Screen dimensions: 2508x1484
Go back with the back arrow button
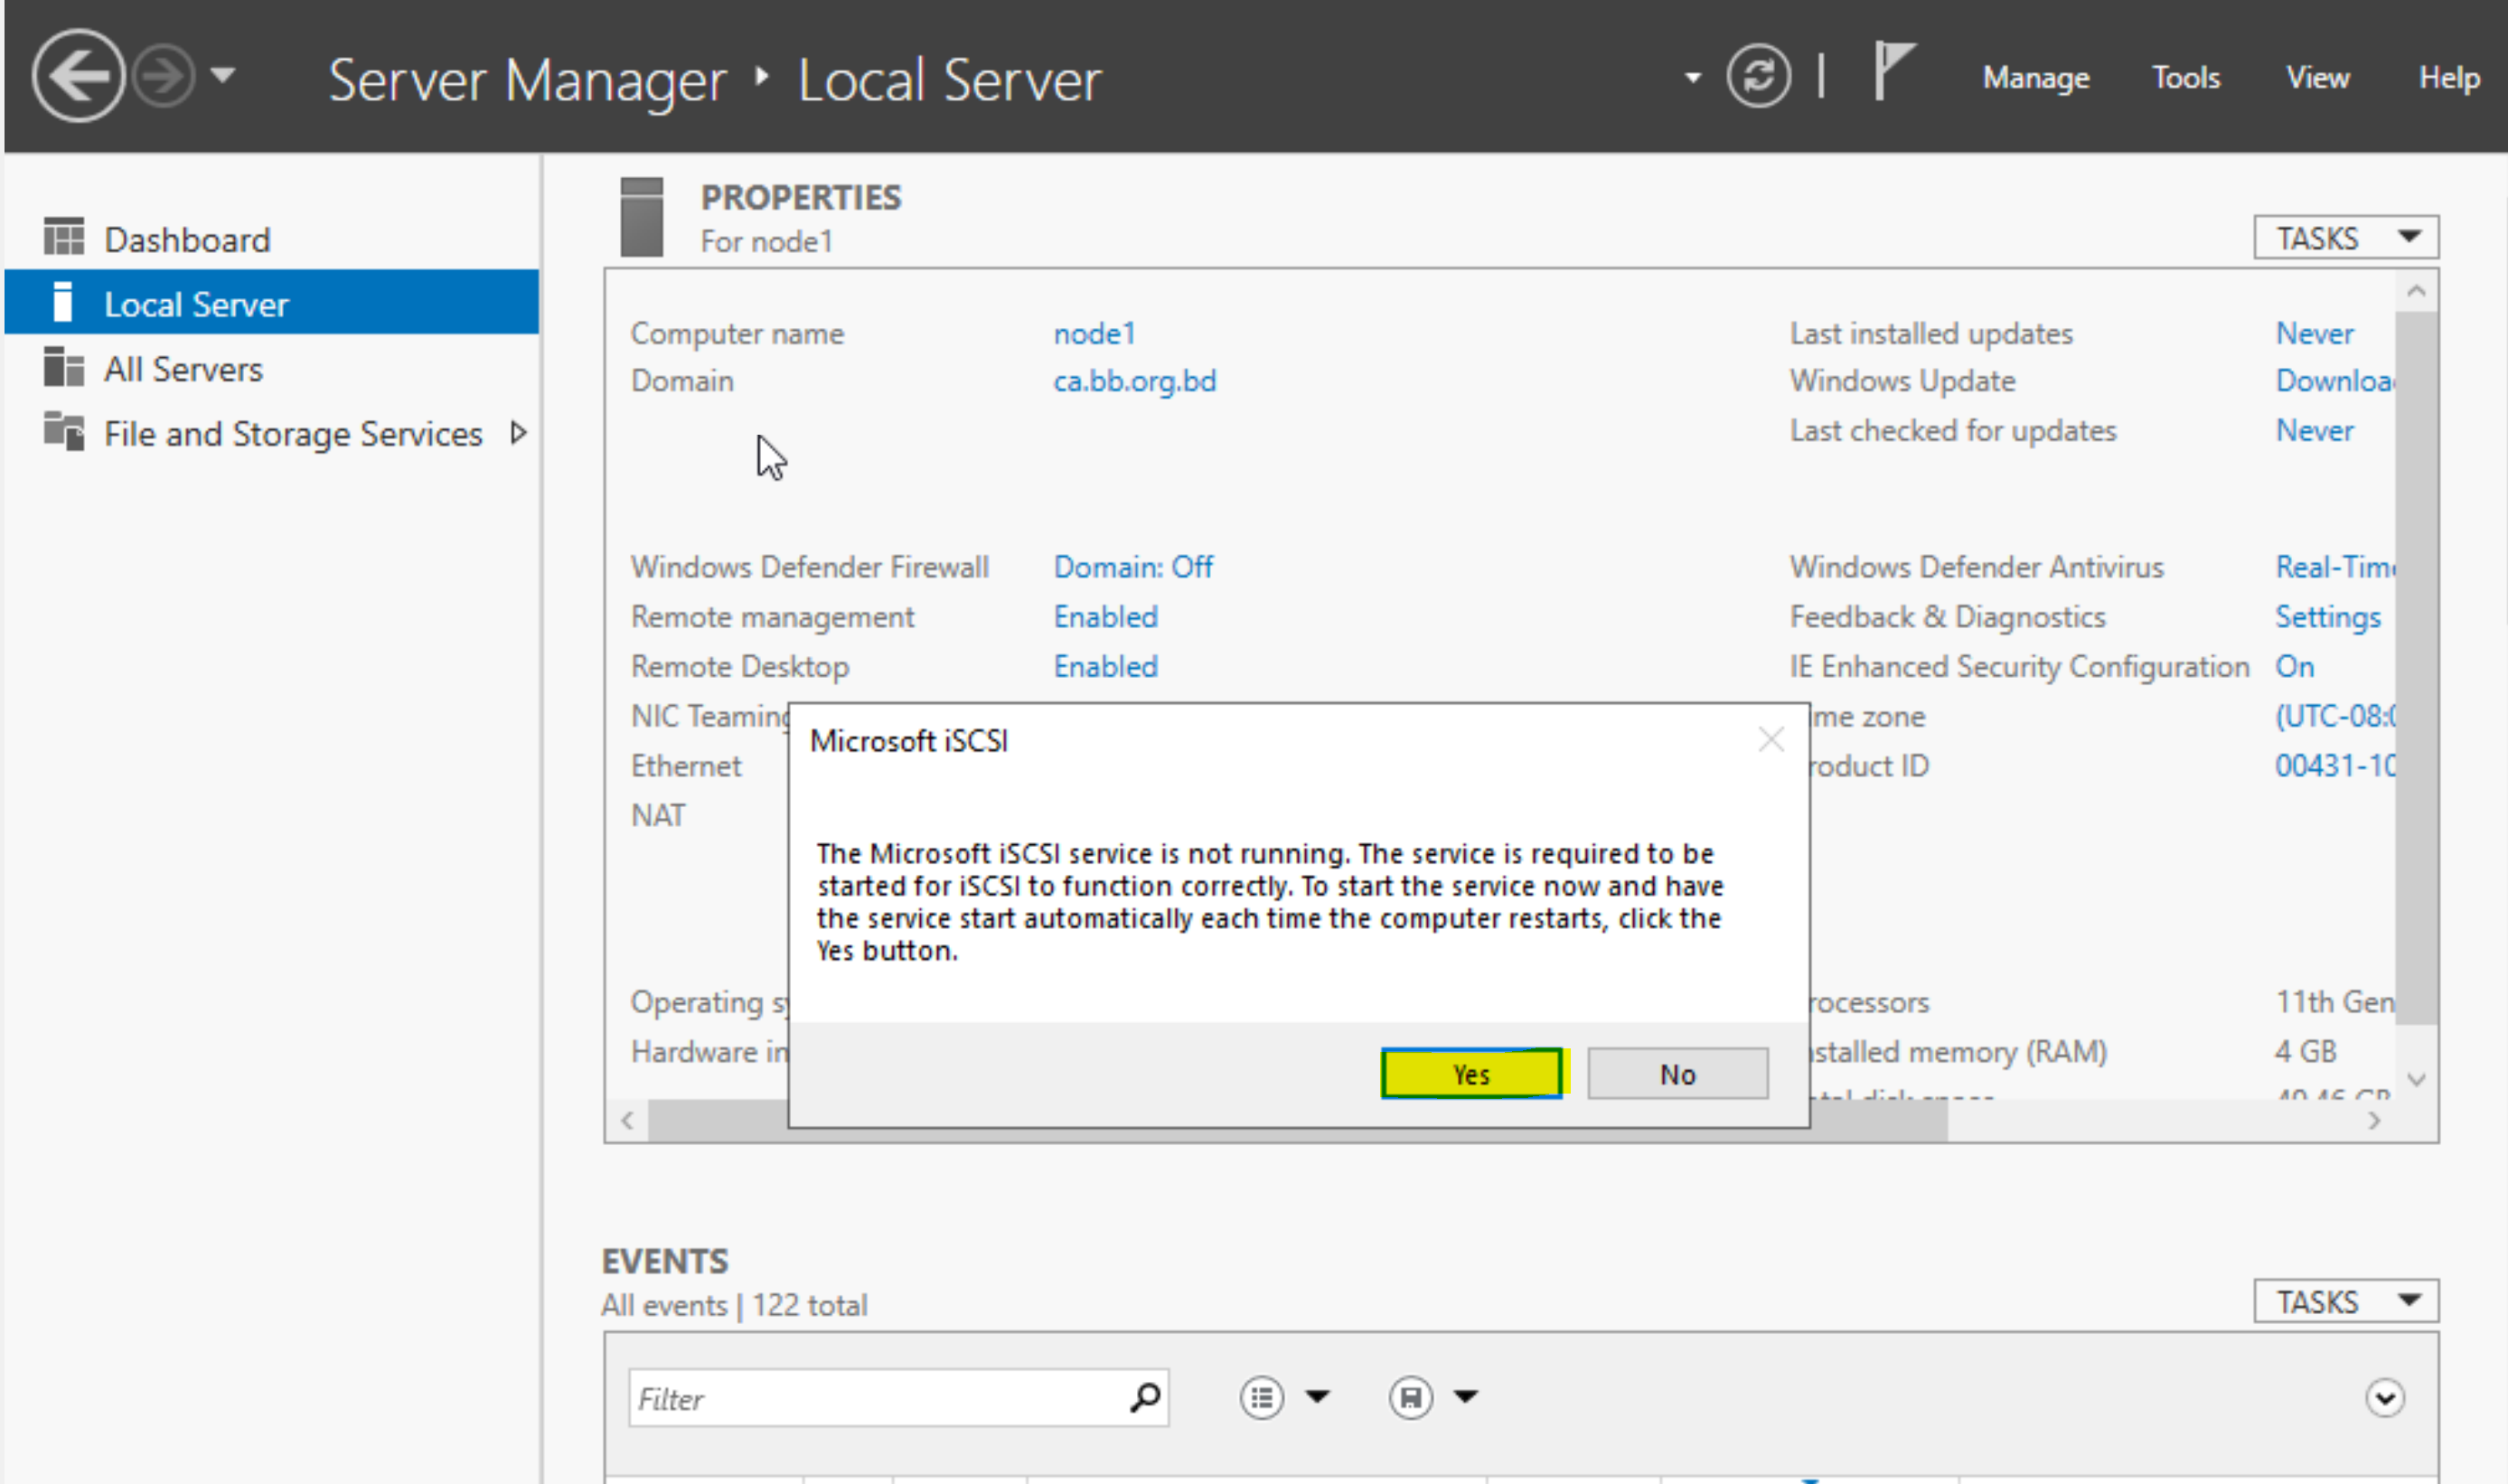coord(78,75)
